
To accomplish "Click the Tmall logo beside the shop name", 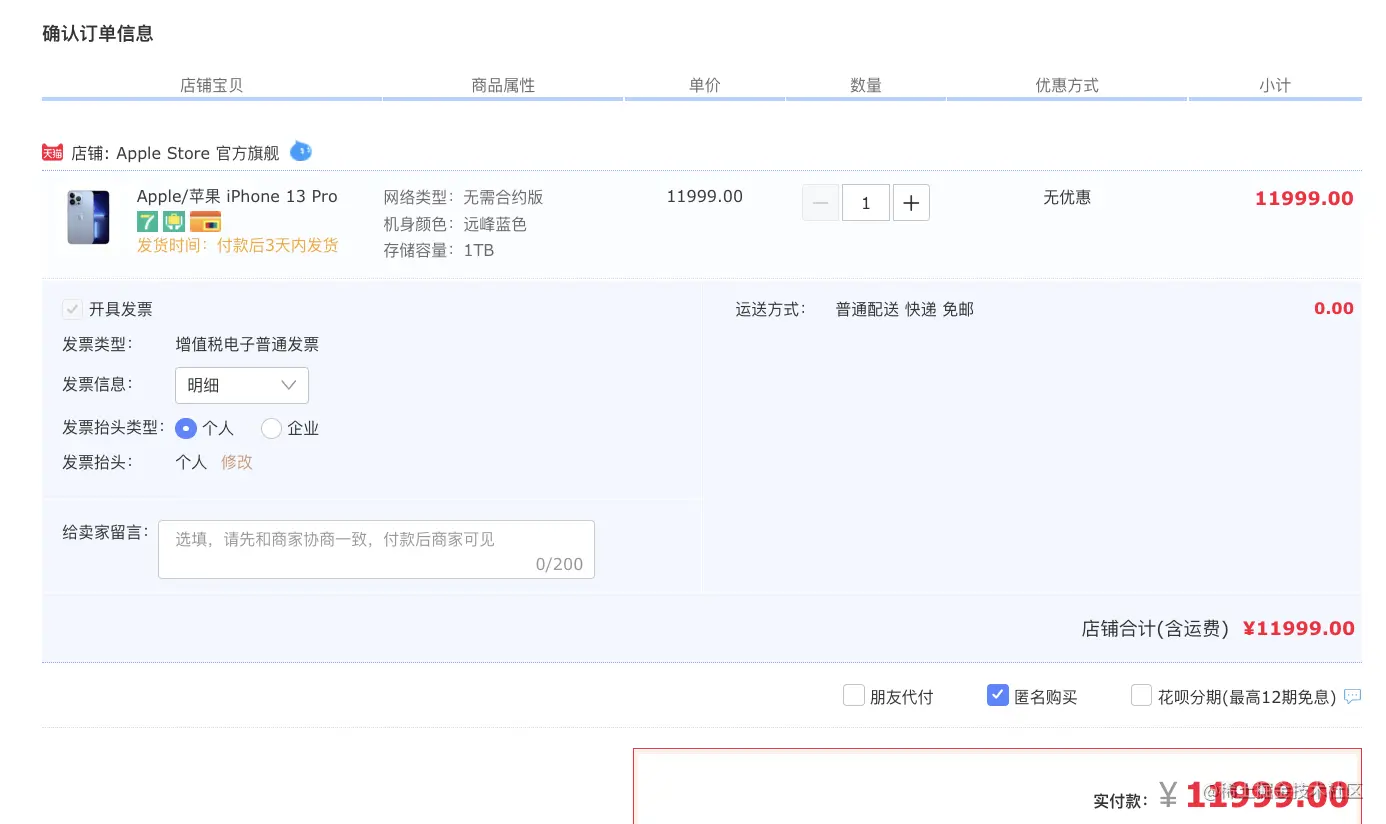I will [x=52, y=153].
